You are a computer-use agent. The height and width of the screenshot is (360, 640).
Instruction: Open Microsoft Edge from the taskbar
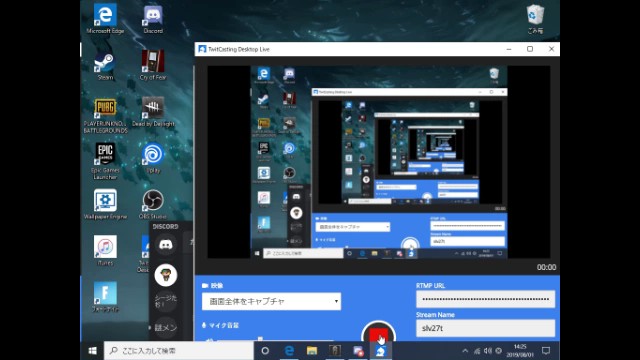pos(289,351)
